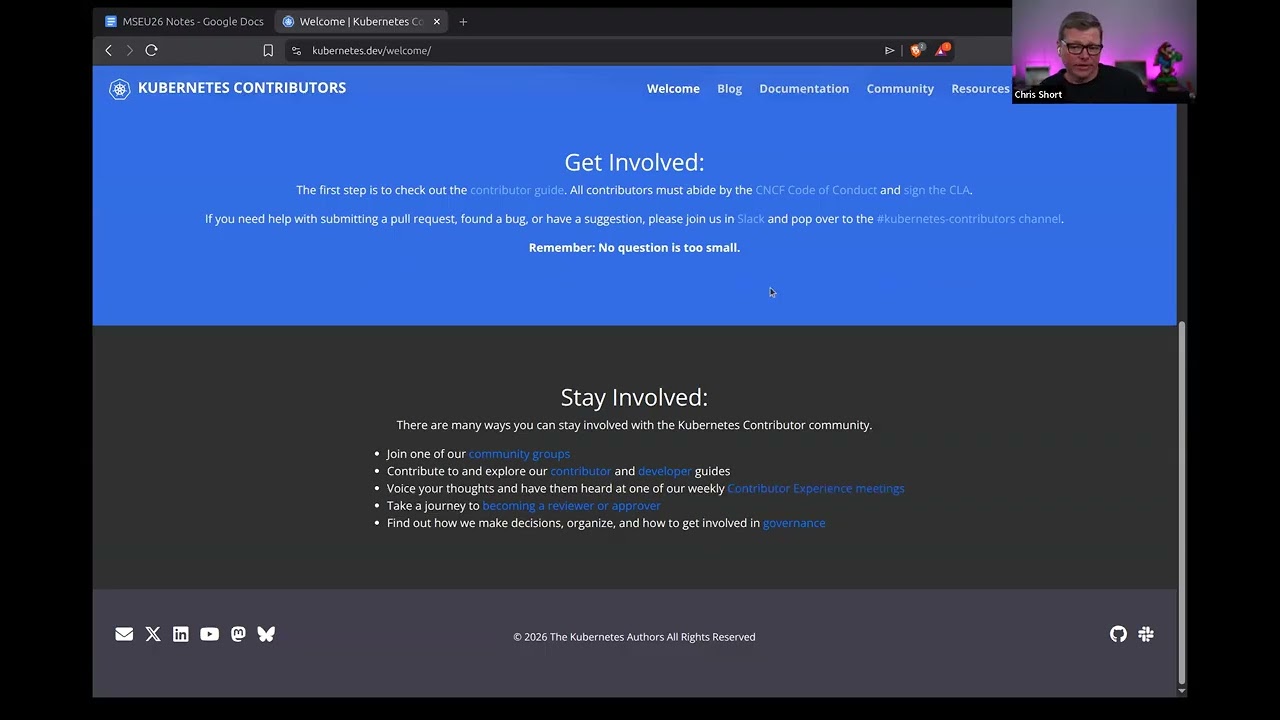
Task: Open the X (Twitter) footer icon
Action: point(153,634)
